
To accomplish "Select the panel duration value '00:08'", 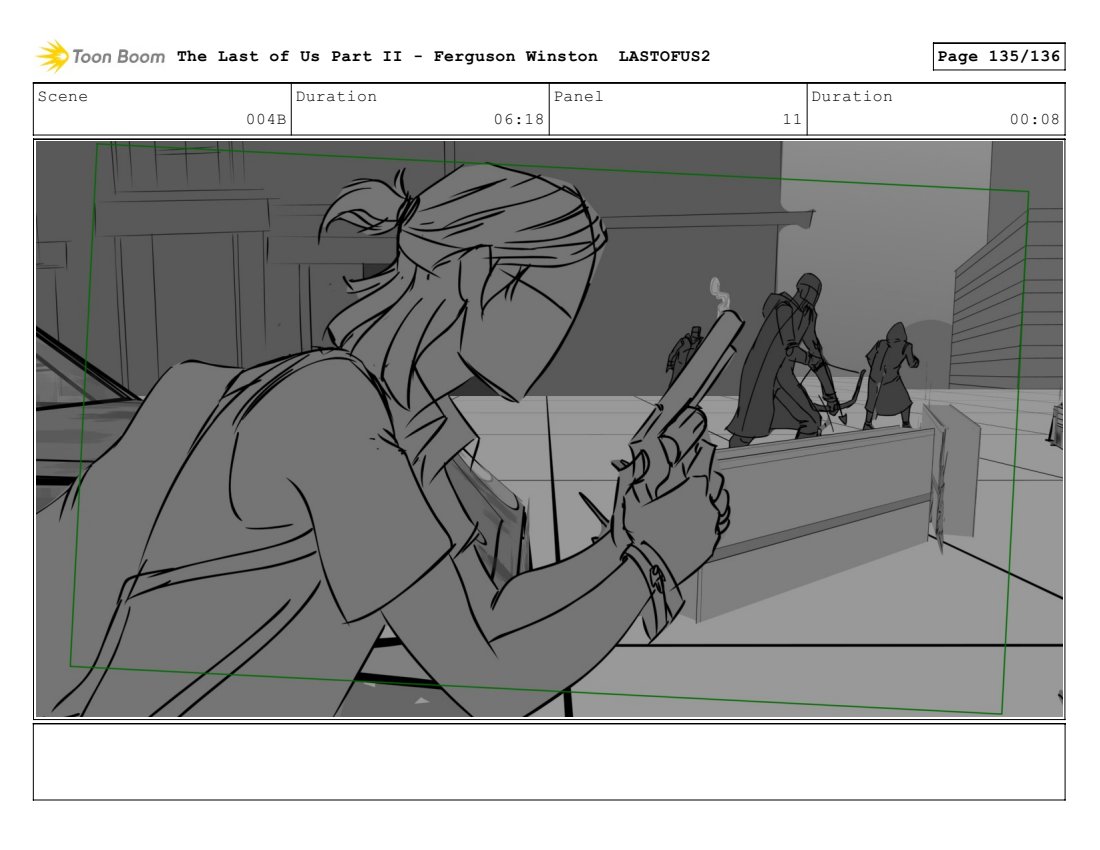I will pos(1034,119).
